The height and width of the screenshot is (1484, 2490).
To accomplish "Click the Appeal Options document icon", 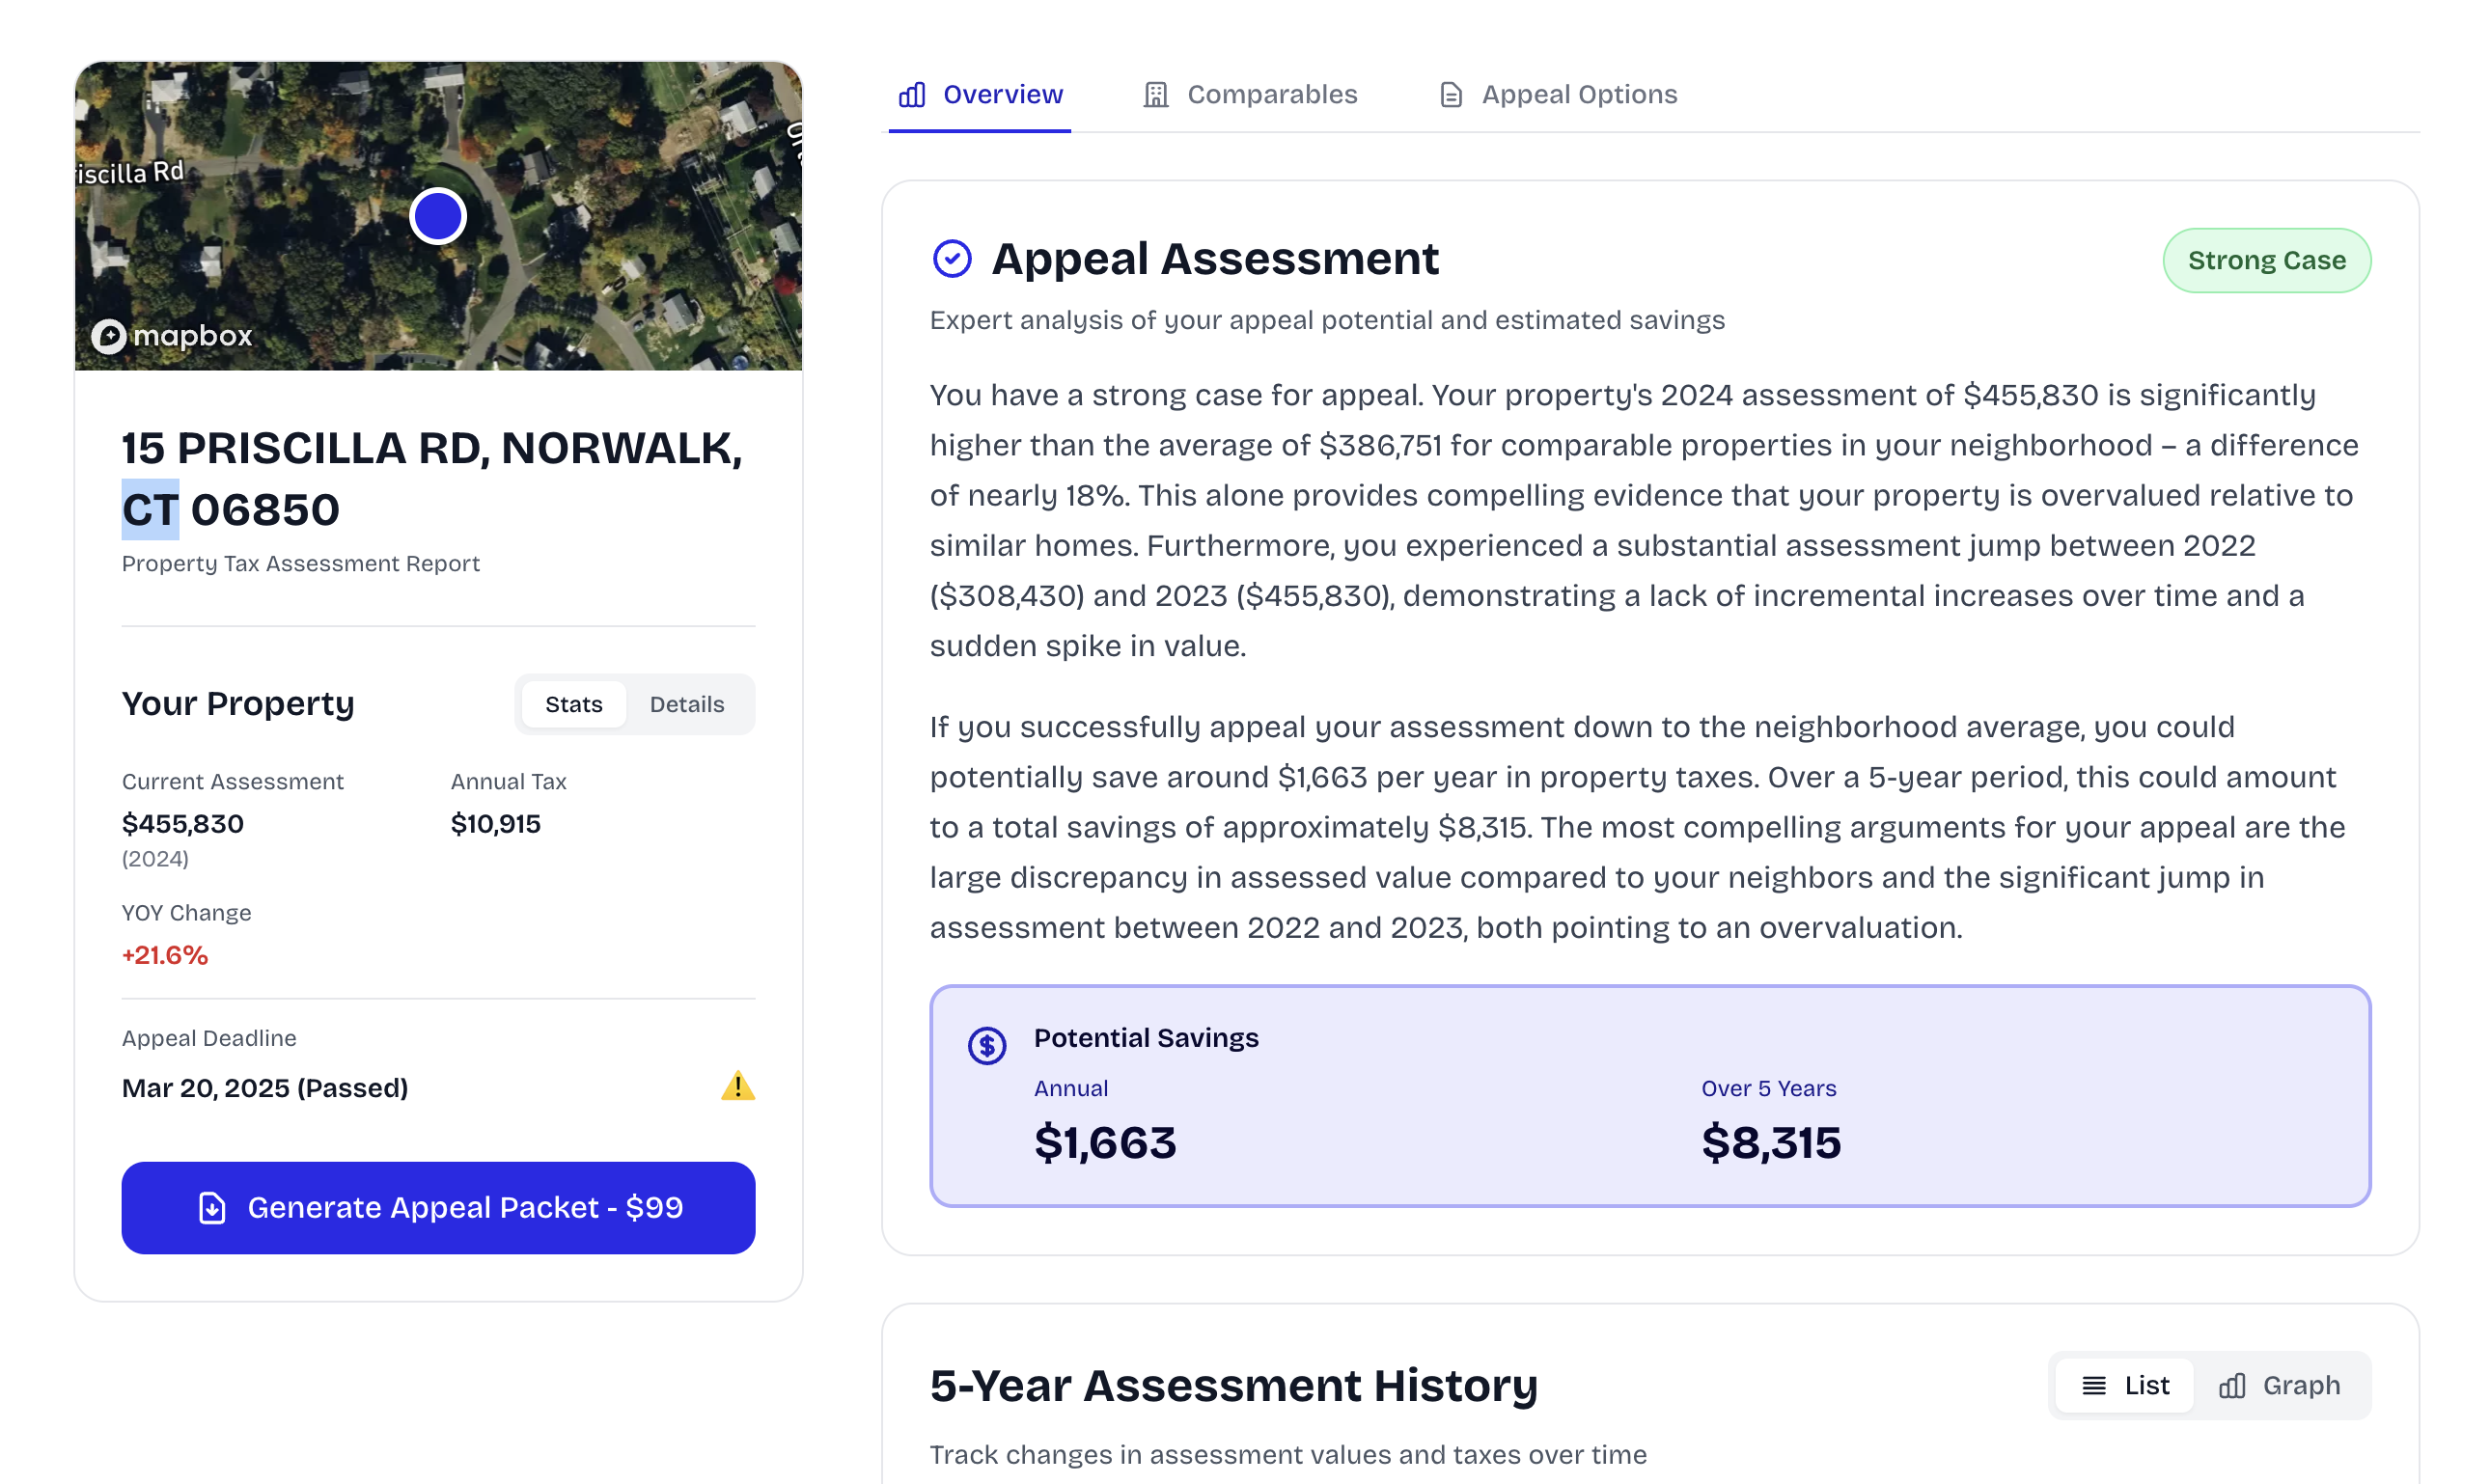I will (1450, 95).
